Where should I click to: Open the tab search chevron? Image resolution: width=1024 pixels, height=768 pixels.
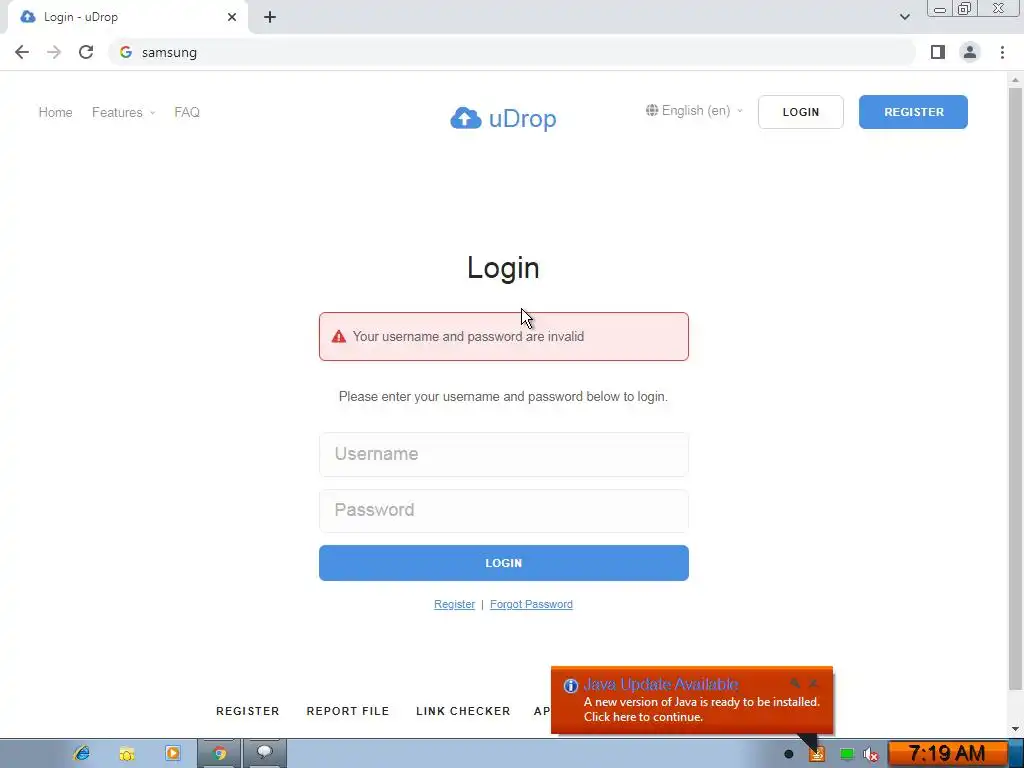click(904, 17)
